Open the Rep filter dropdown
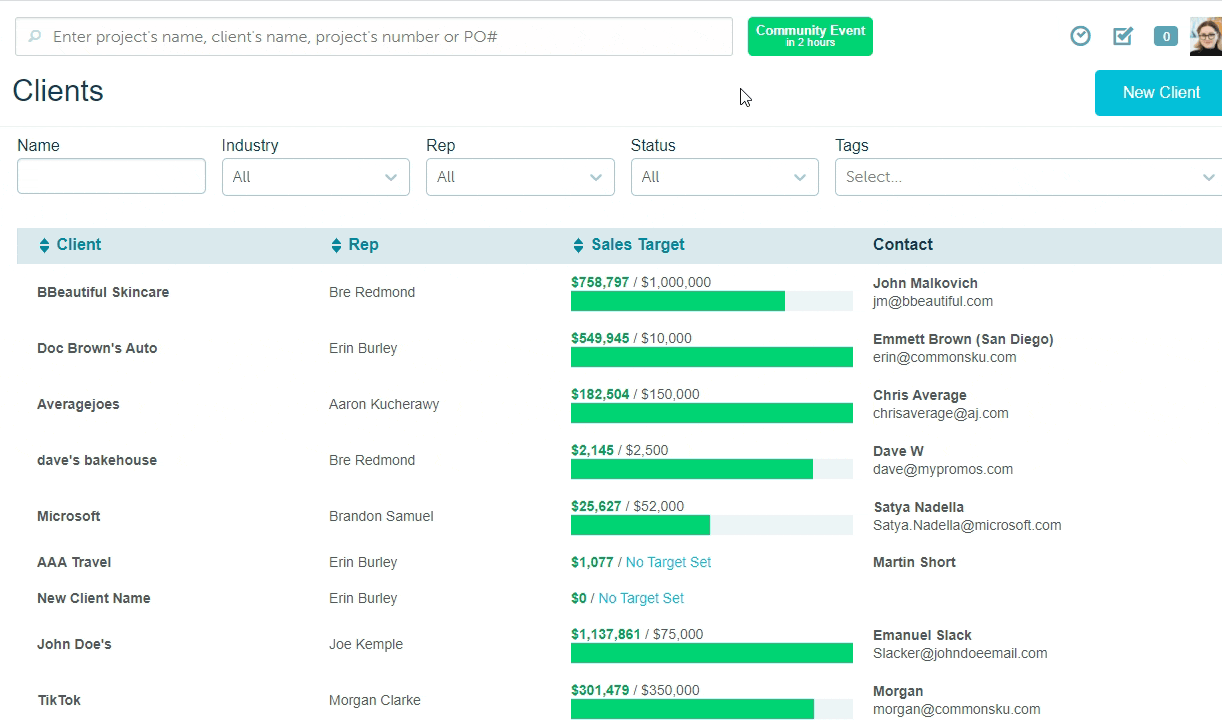Viewport: 1222px width, 723px height. point(520,176)
